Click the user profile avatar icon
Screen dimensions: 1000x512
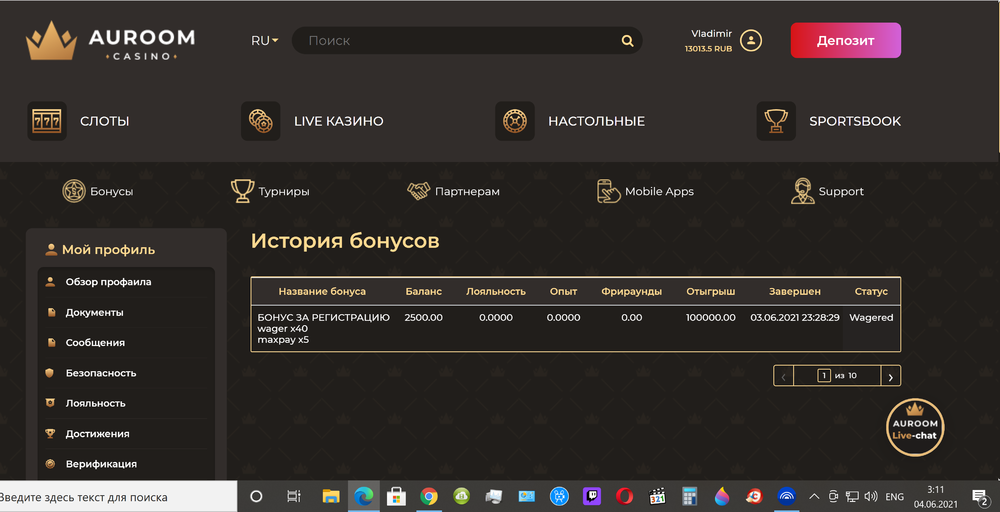(750, 41)
